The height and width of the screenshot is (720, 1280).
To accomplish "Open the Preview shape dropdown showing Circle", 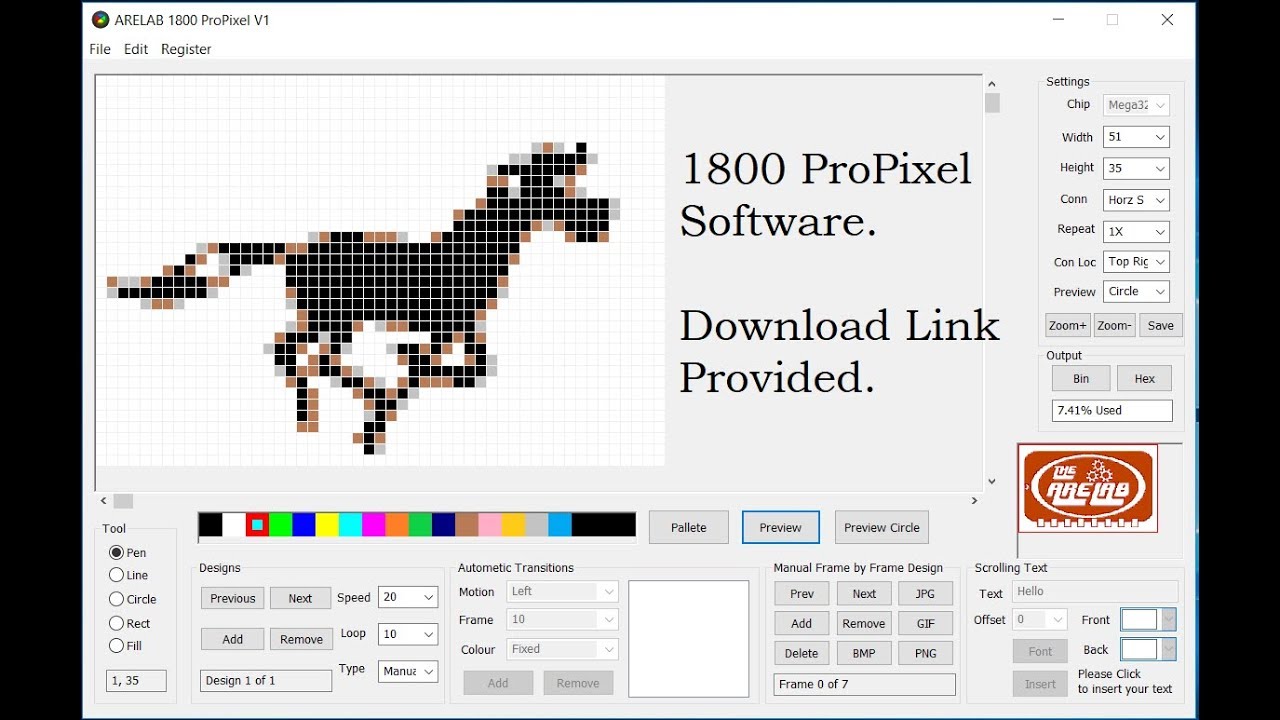I will click(x=1136, y=292).
